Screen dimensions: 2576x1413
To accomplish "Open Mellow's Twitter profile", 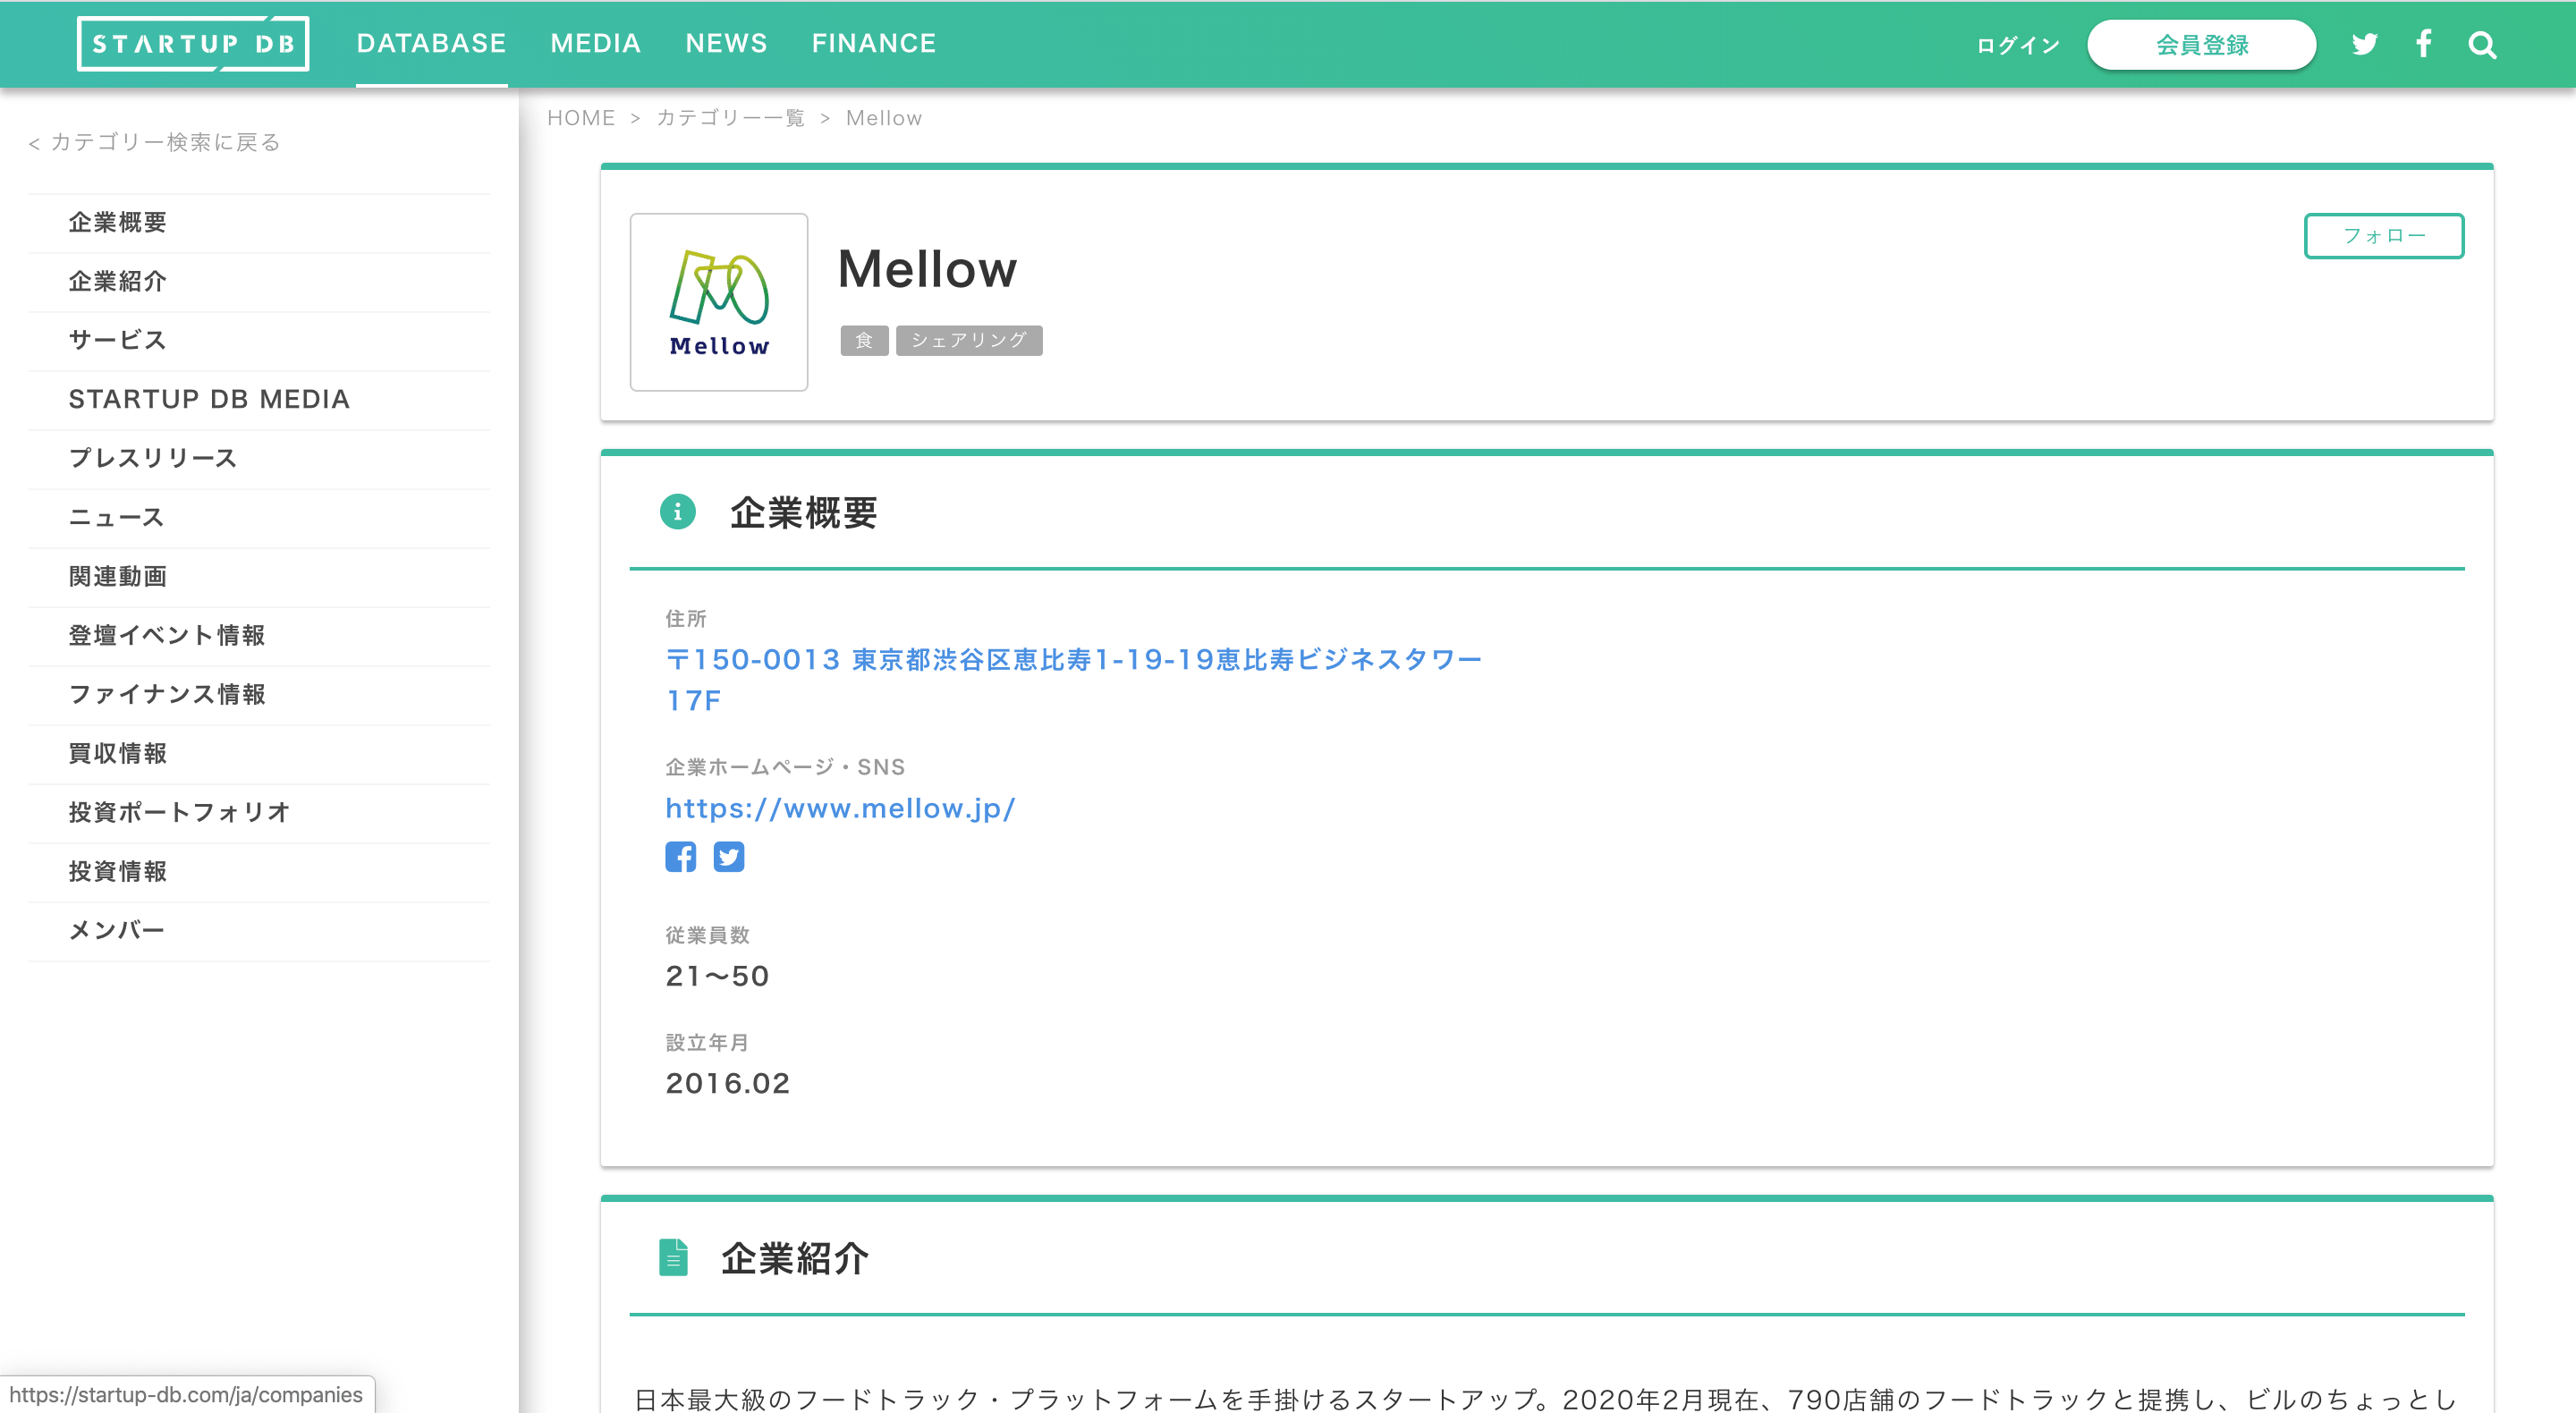I will [729, 856].
